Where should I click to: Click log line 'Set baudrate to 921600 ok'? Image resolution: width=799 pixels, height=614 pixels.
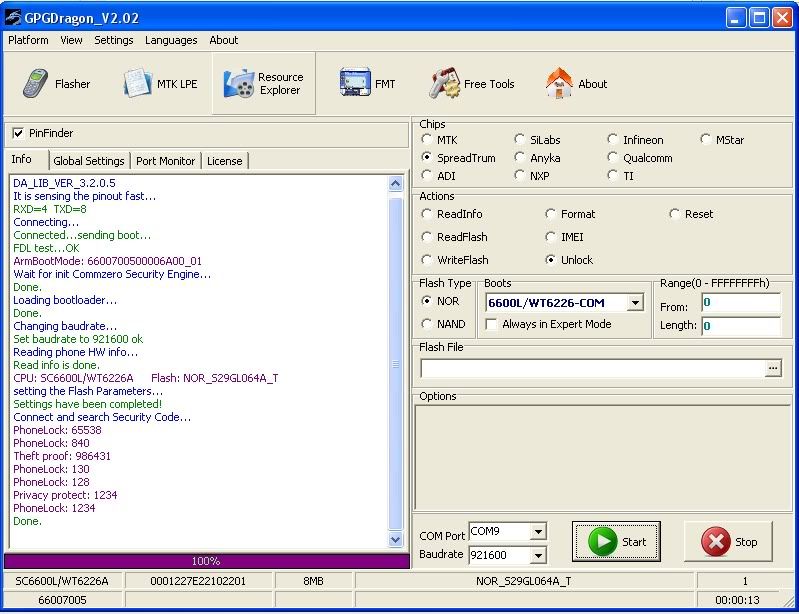[x=78, y=339]
